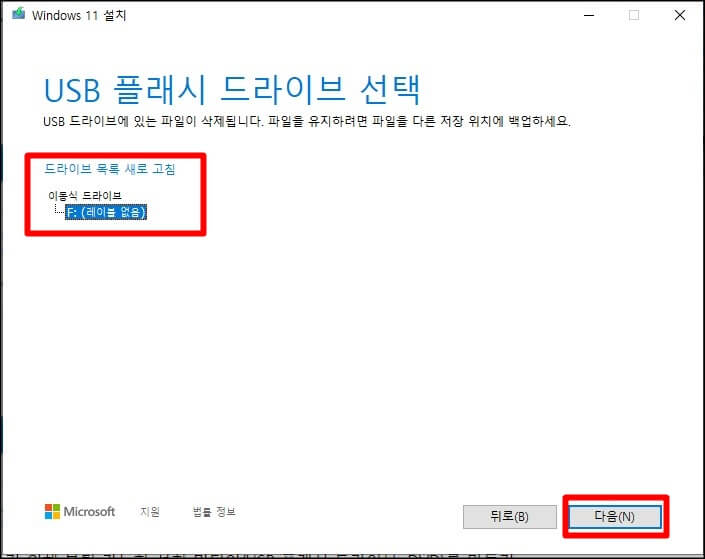Select the F: (레이블 없음) drive
705x559 pixels.
106,212
